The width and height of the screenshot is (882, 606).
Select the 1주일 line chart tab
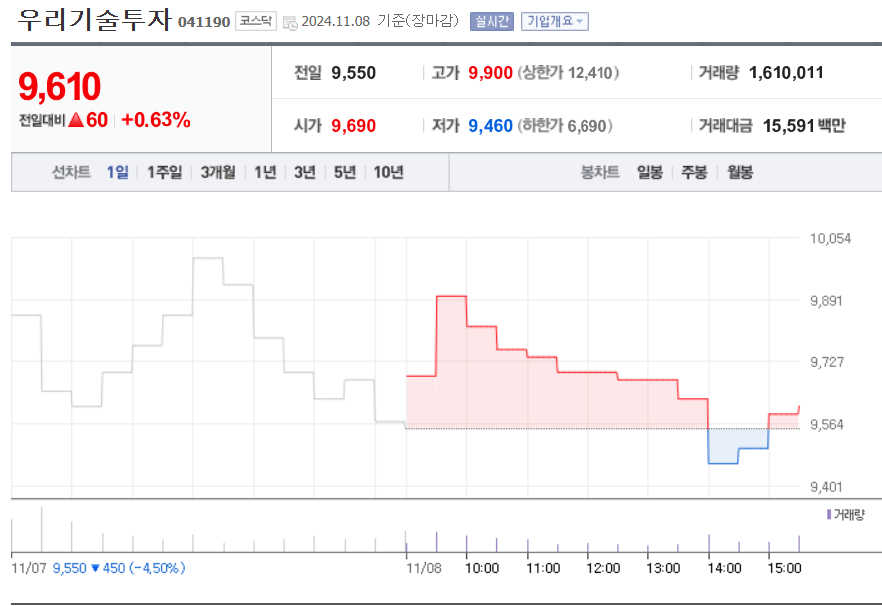pyautogui.click(x=165, y=172)
